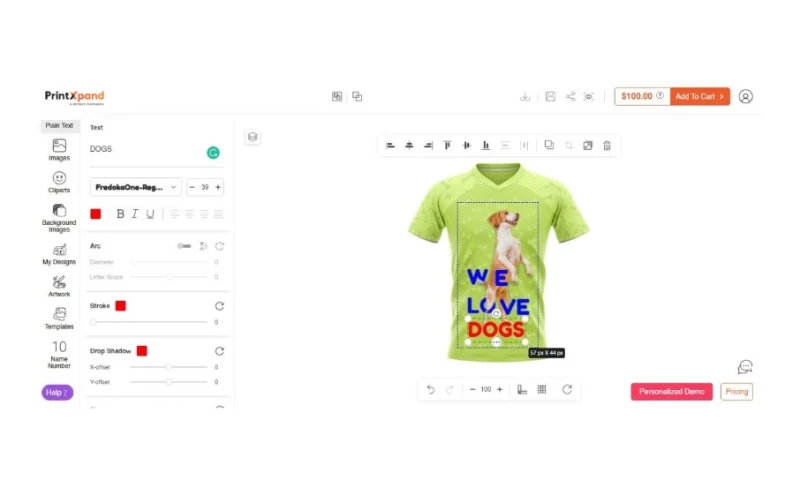Click the preview icon in header

coord(588,96)
